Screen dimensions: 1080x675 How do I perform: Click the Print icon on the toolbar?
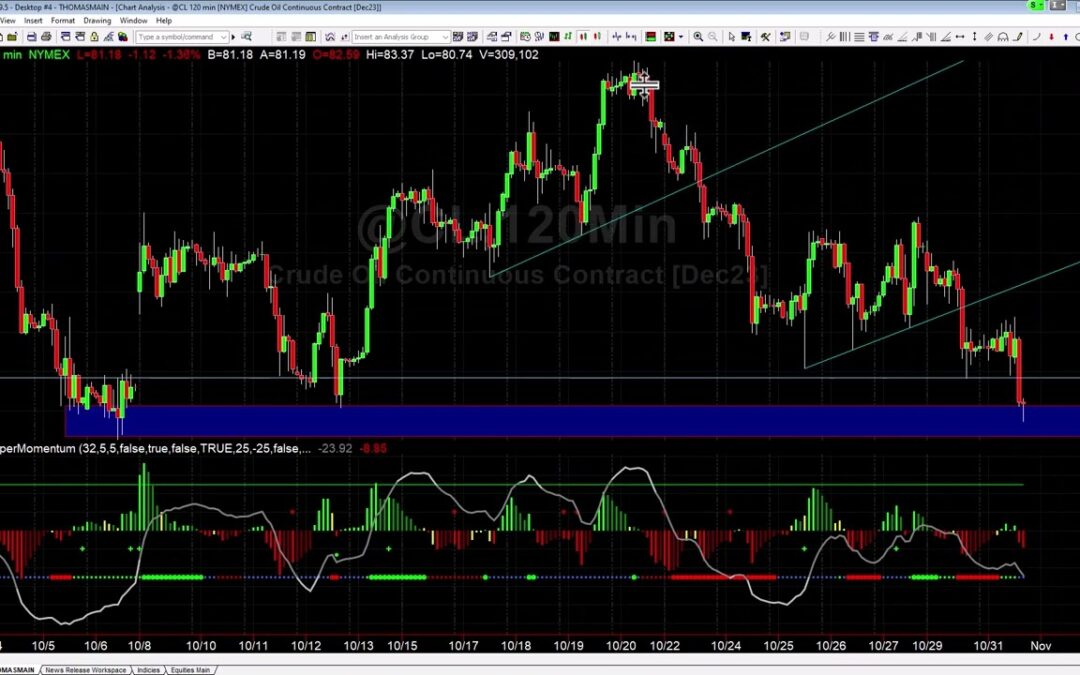coord(46,37)
